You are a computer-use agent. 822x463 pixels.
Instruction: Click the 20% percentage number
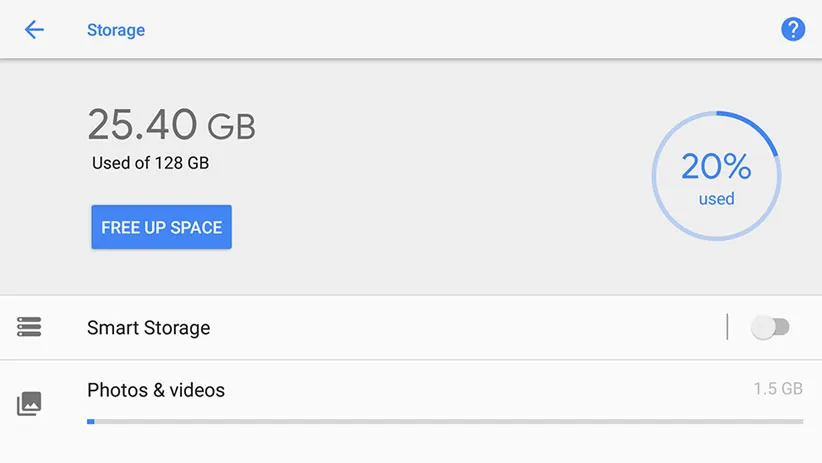tap(716, 166)
